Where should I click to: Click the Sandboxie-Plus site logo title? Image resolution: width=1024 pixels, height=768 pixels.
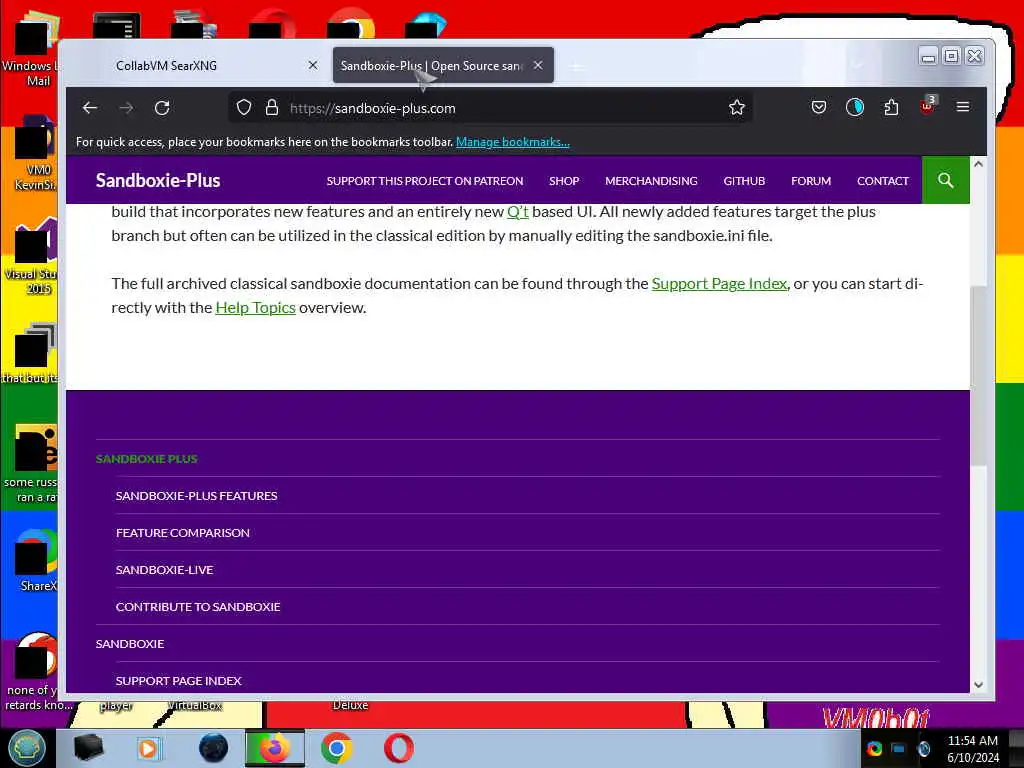pos(158,180)
